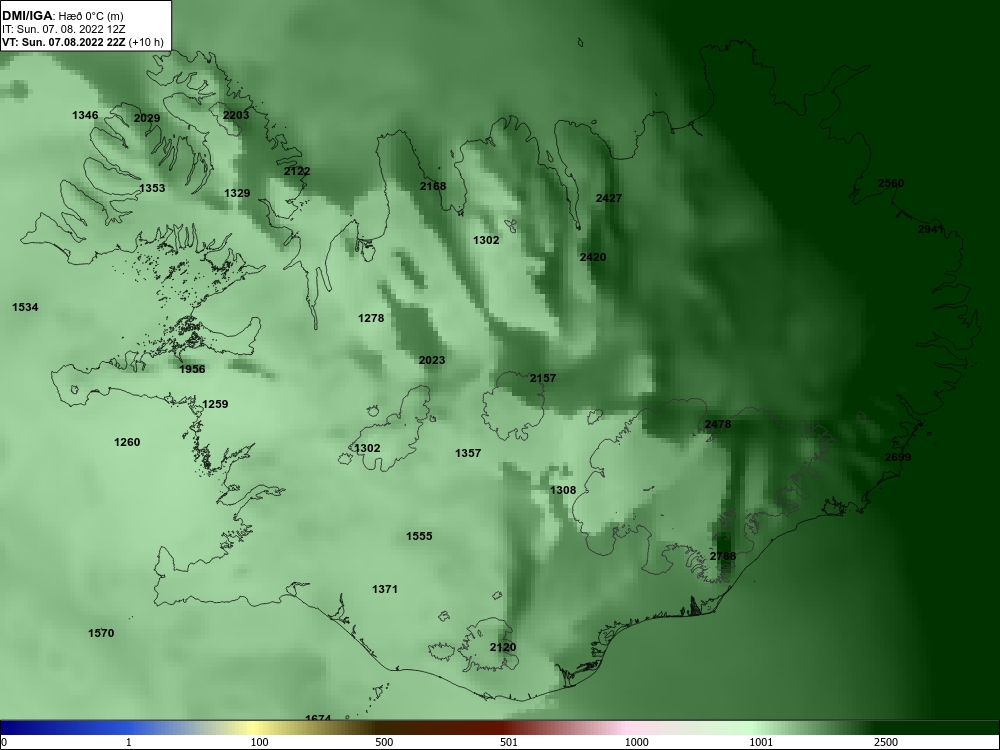Select the 1534 value over the sea

[25, 307]
